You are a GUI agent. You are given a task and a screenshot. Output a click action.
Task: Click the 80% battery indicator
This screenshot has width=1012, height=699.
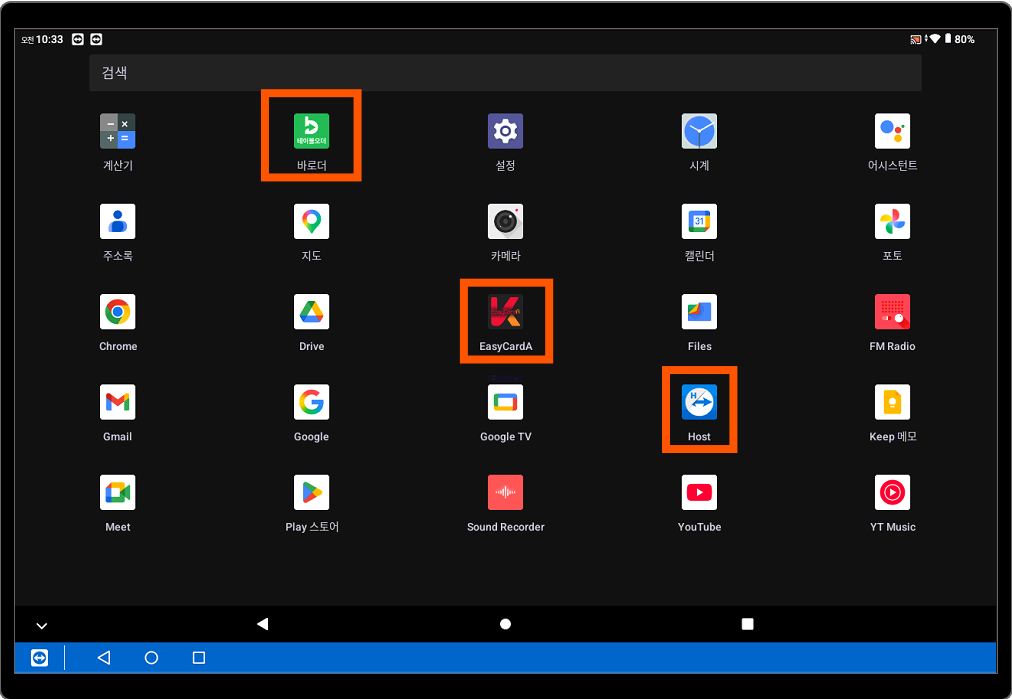(x=960, y=39)
